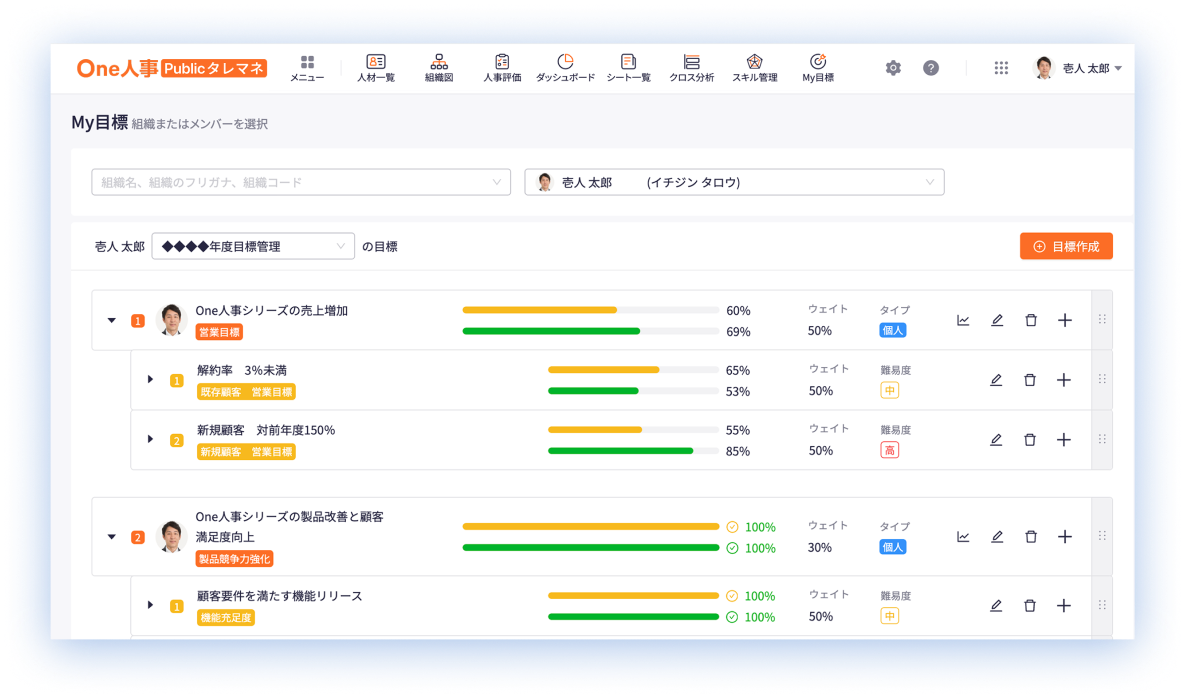Add sub-goal under 売上増加 goal

(1065, 321)
